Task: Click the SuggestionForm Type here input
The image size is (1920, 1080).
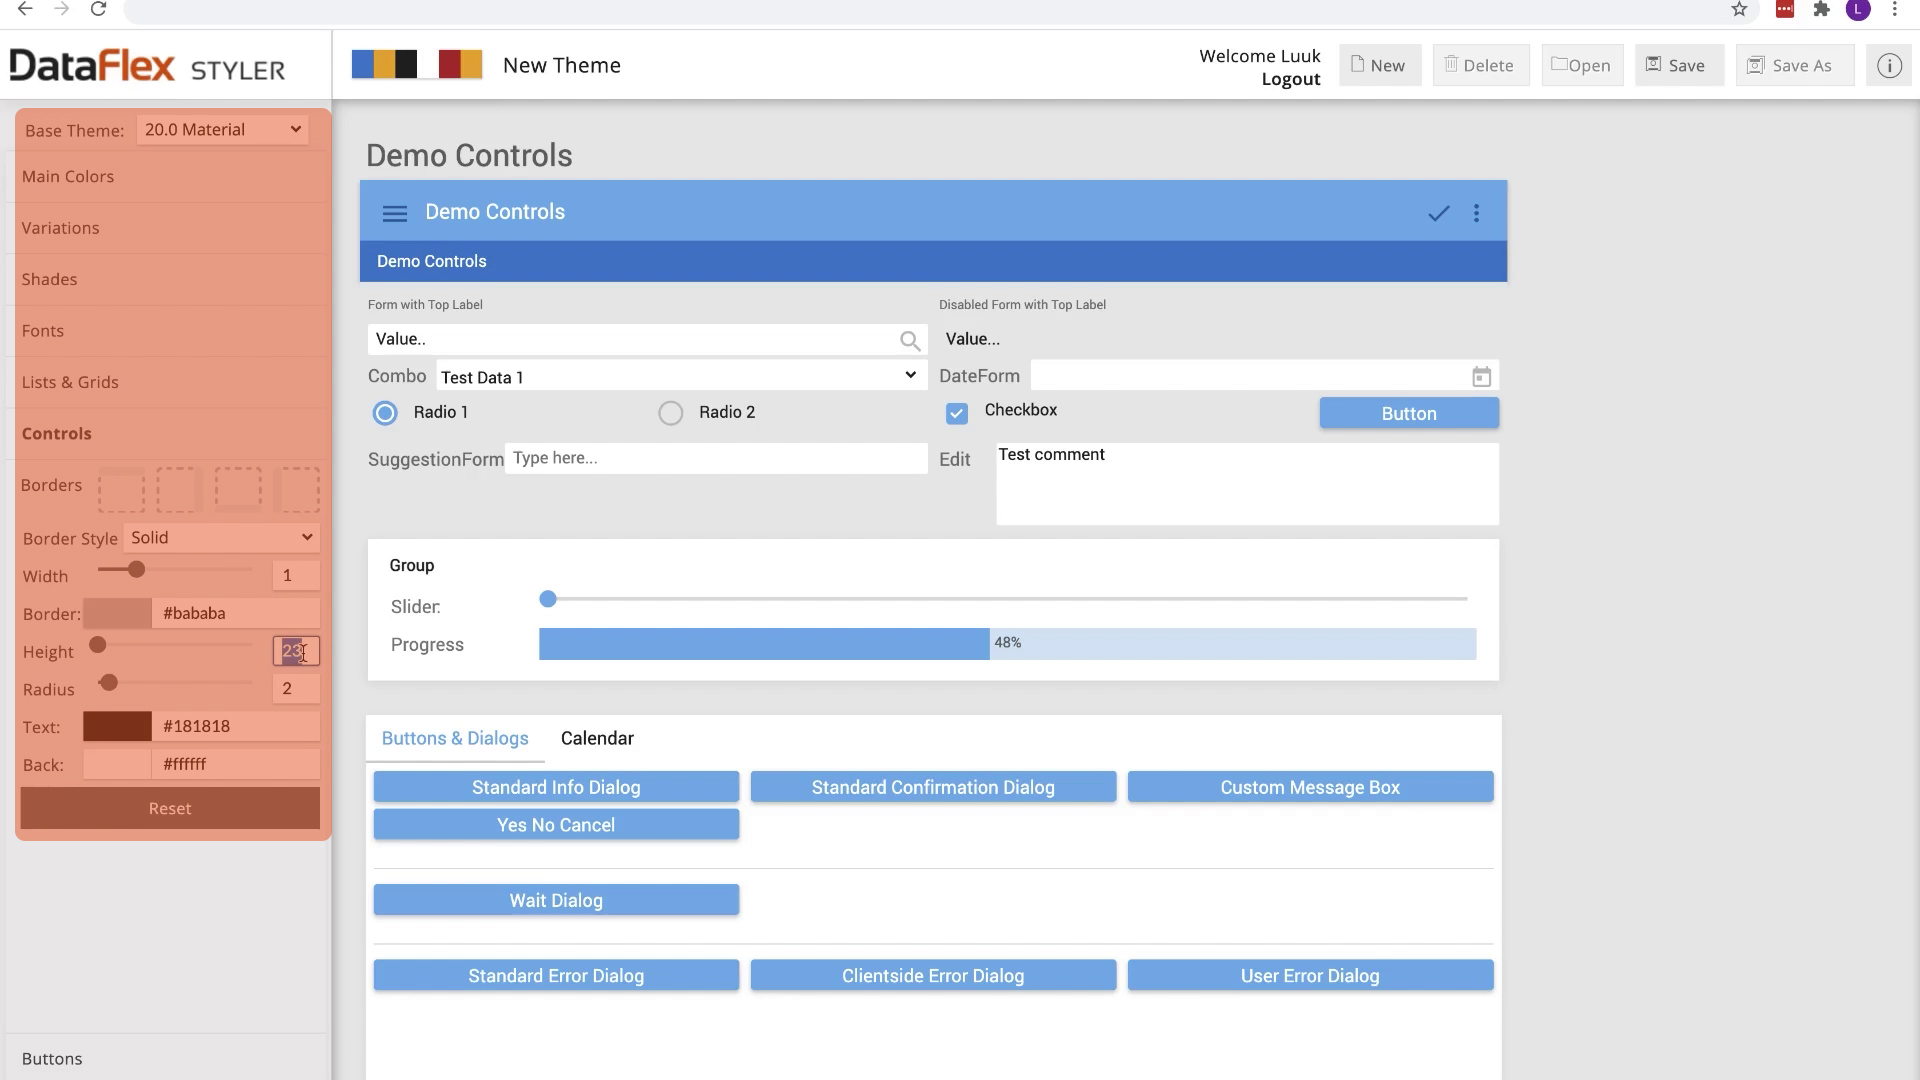Action: click(x=715, y=459)
